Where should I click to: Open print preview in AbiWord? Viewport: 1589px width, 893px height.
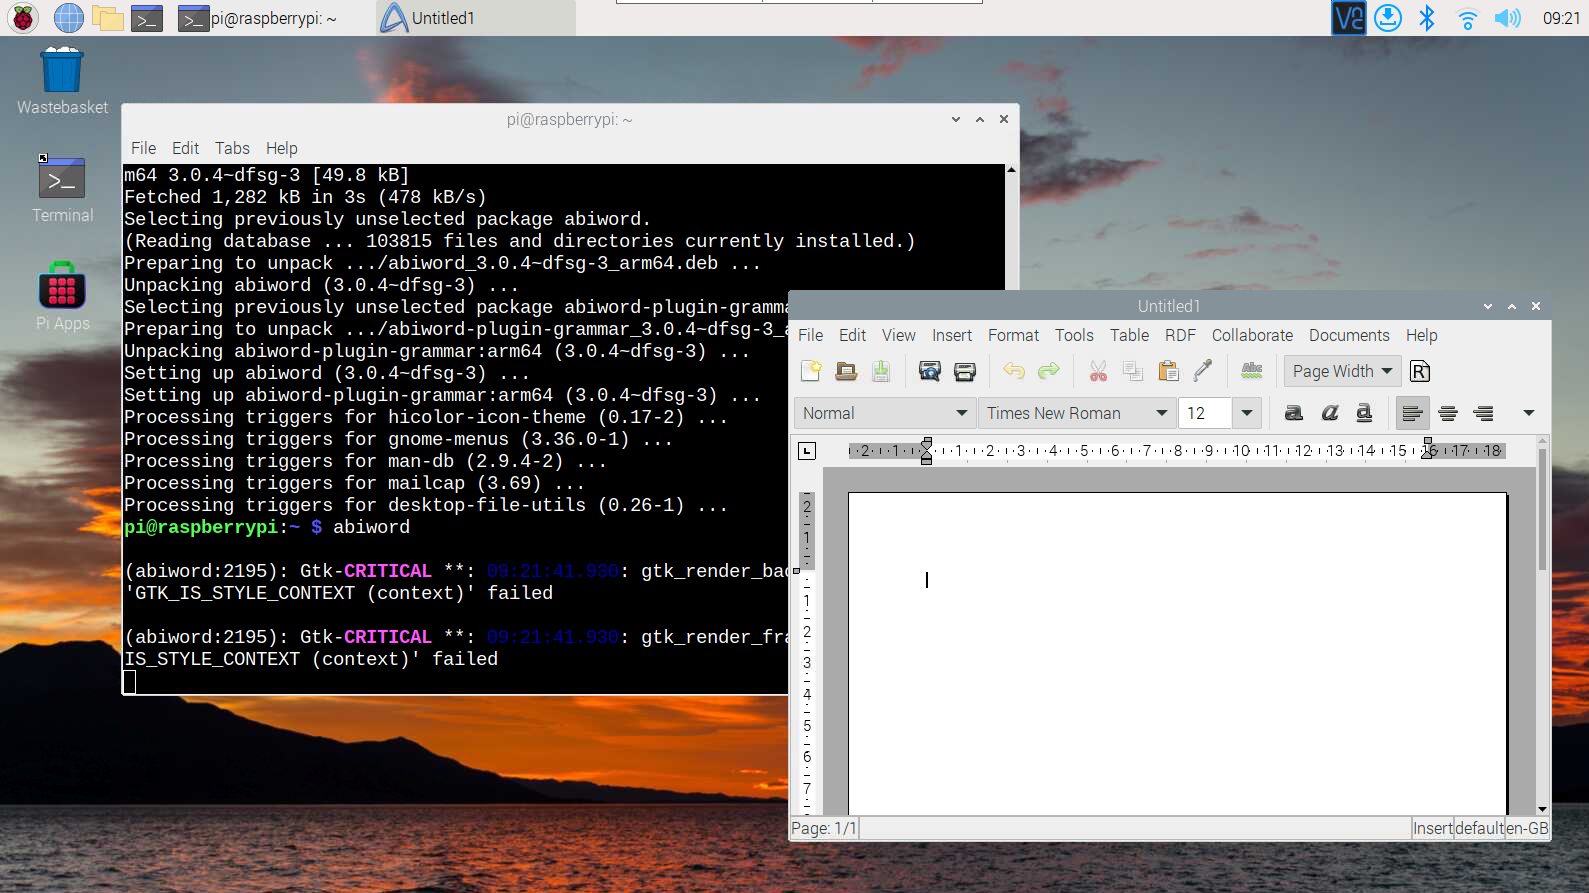930,371
